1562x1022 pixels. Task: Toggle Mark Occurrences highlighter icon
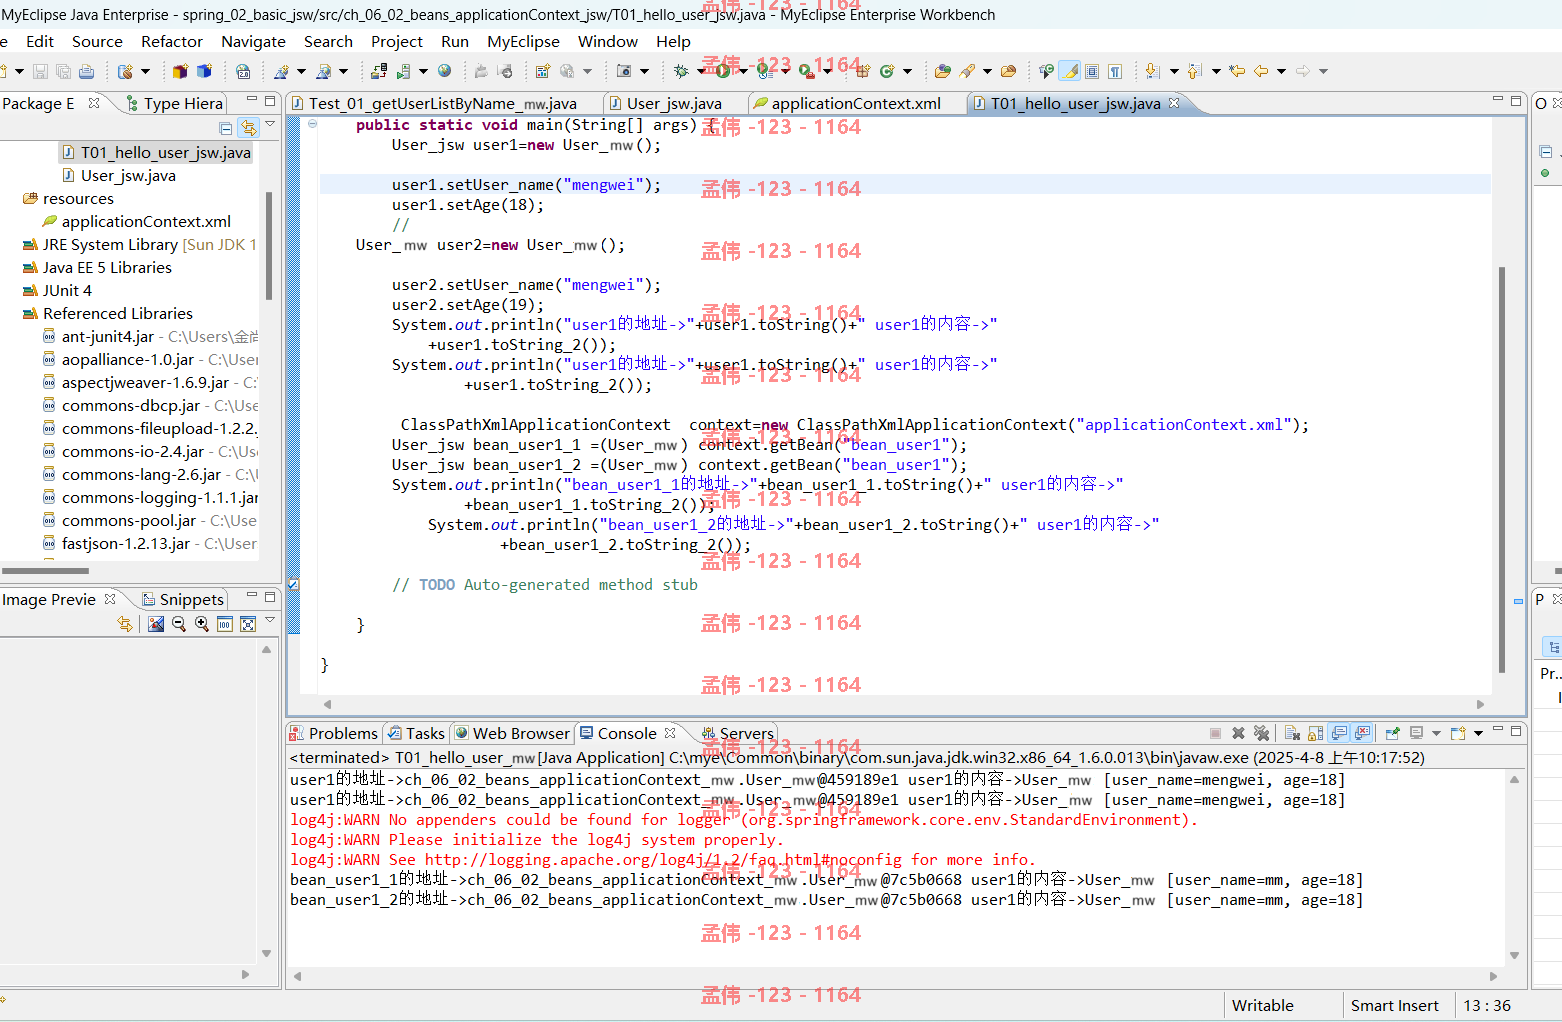[x=1070, y=71]
